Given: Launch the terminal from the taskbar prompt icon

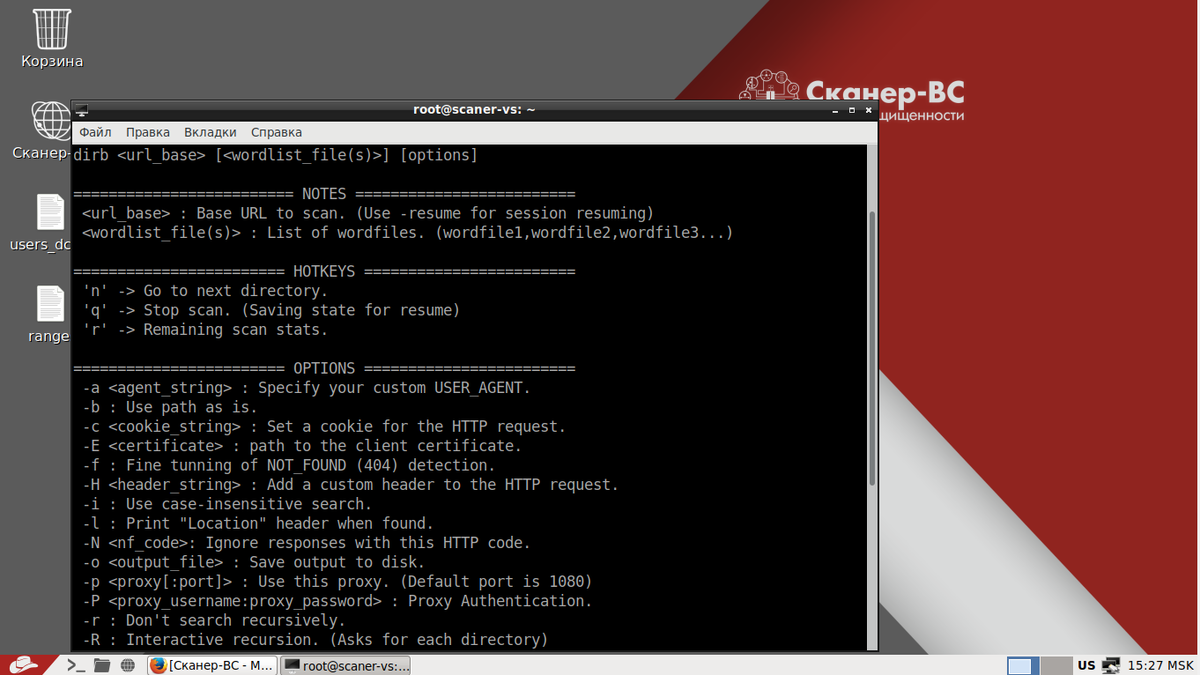Looking at the screenshot, I should (75, 664).
